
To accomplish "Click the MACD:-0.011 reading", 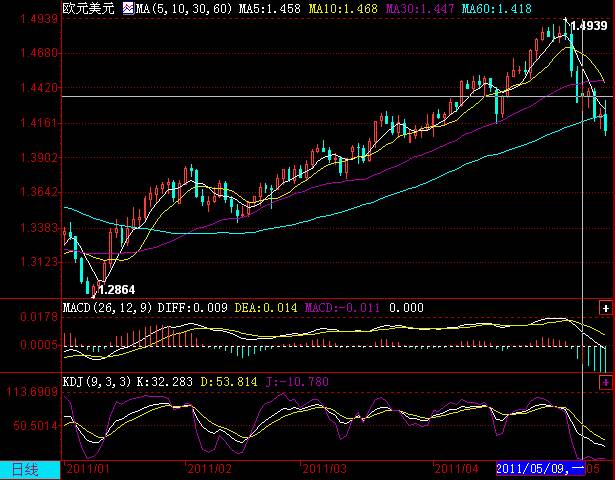I will click(x=342, y=308).
